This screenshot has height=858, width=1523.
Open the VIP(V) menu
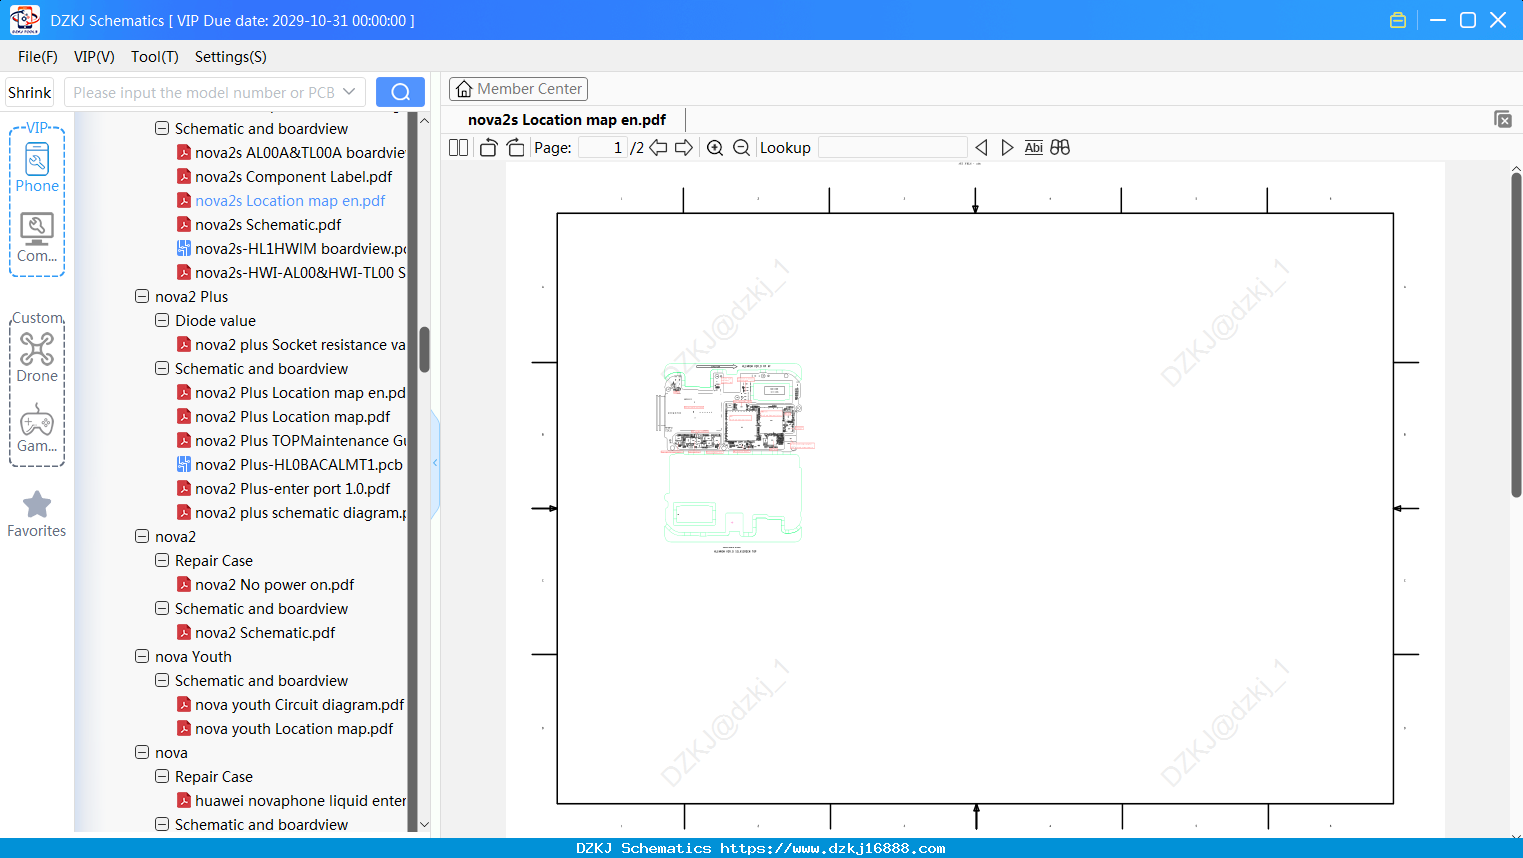click(x=94, y=57)
